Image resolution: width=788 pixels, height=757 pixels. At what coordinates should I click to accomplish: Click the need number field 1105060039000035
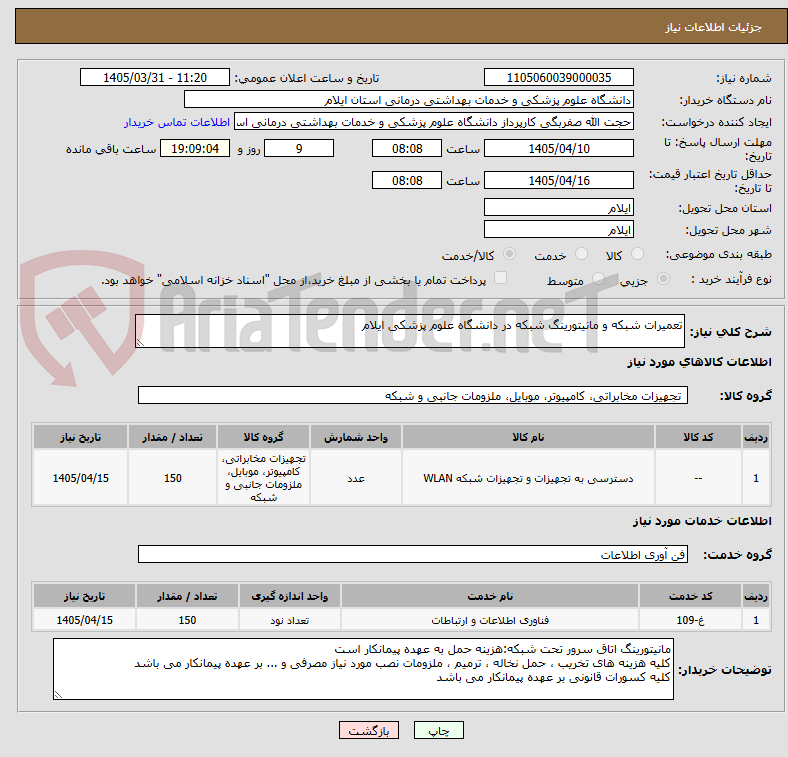(558, 77)
